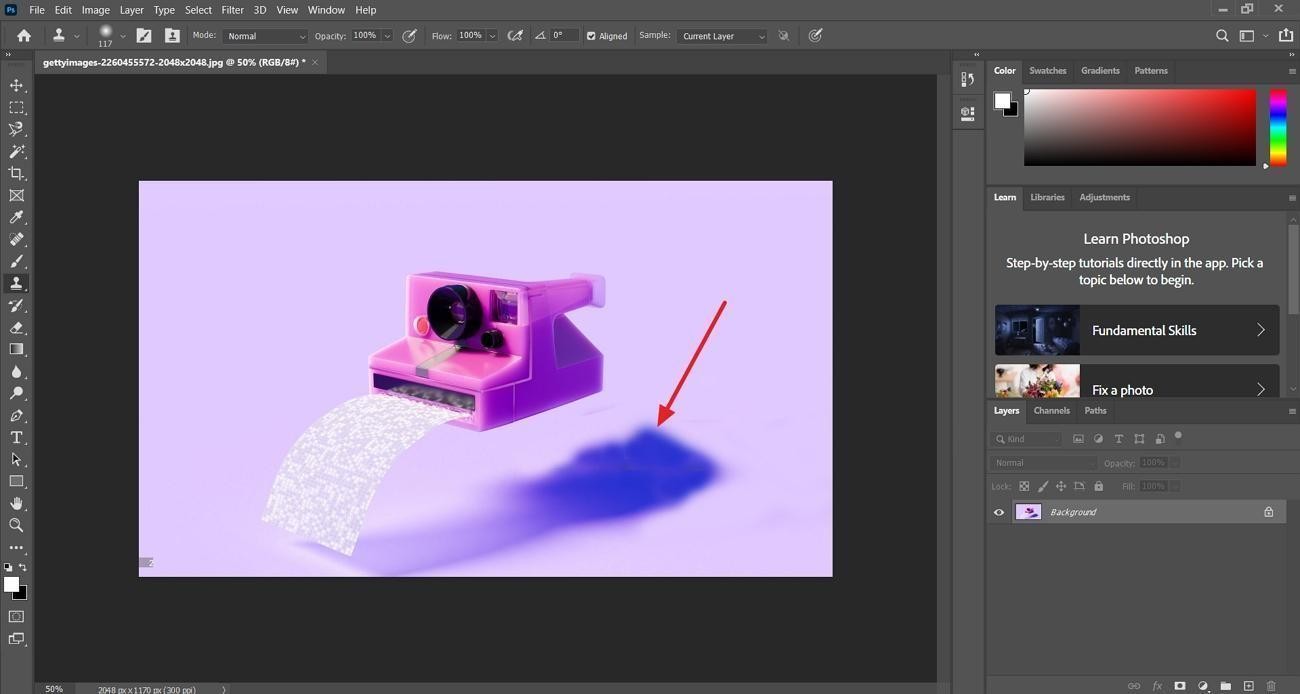Select the Blur tool
The image size is (1300, 694).
16,371
